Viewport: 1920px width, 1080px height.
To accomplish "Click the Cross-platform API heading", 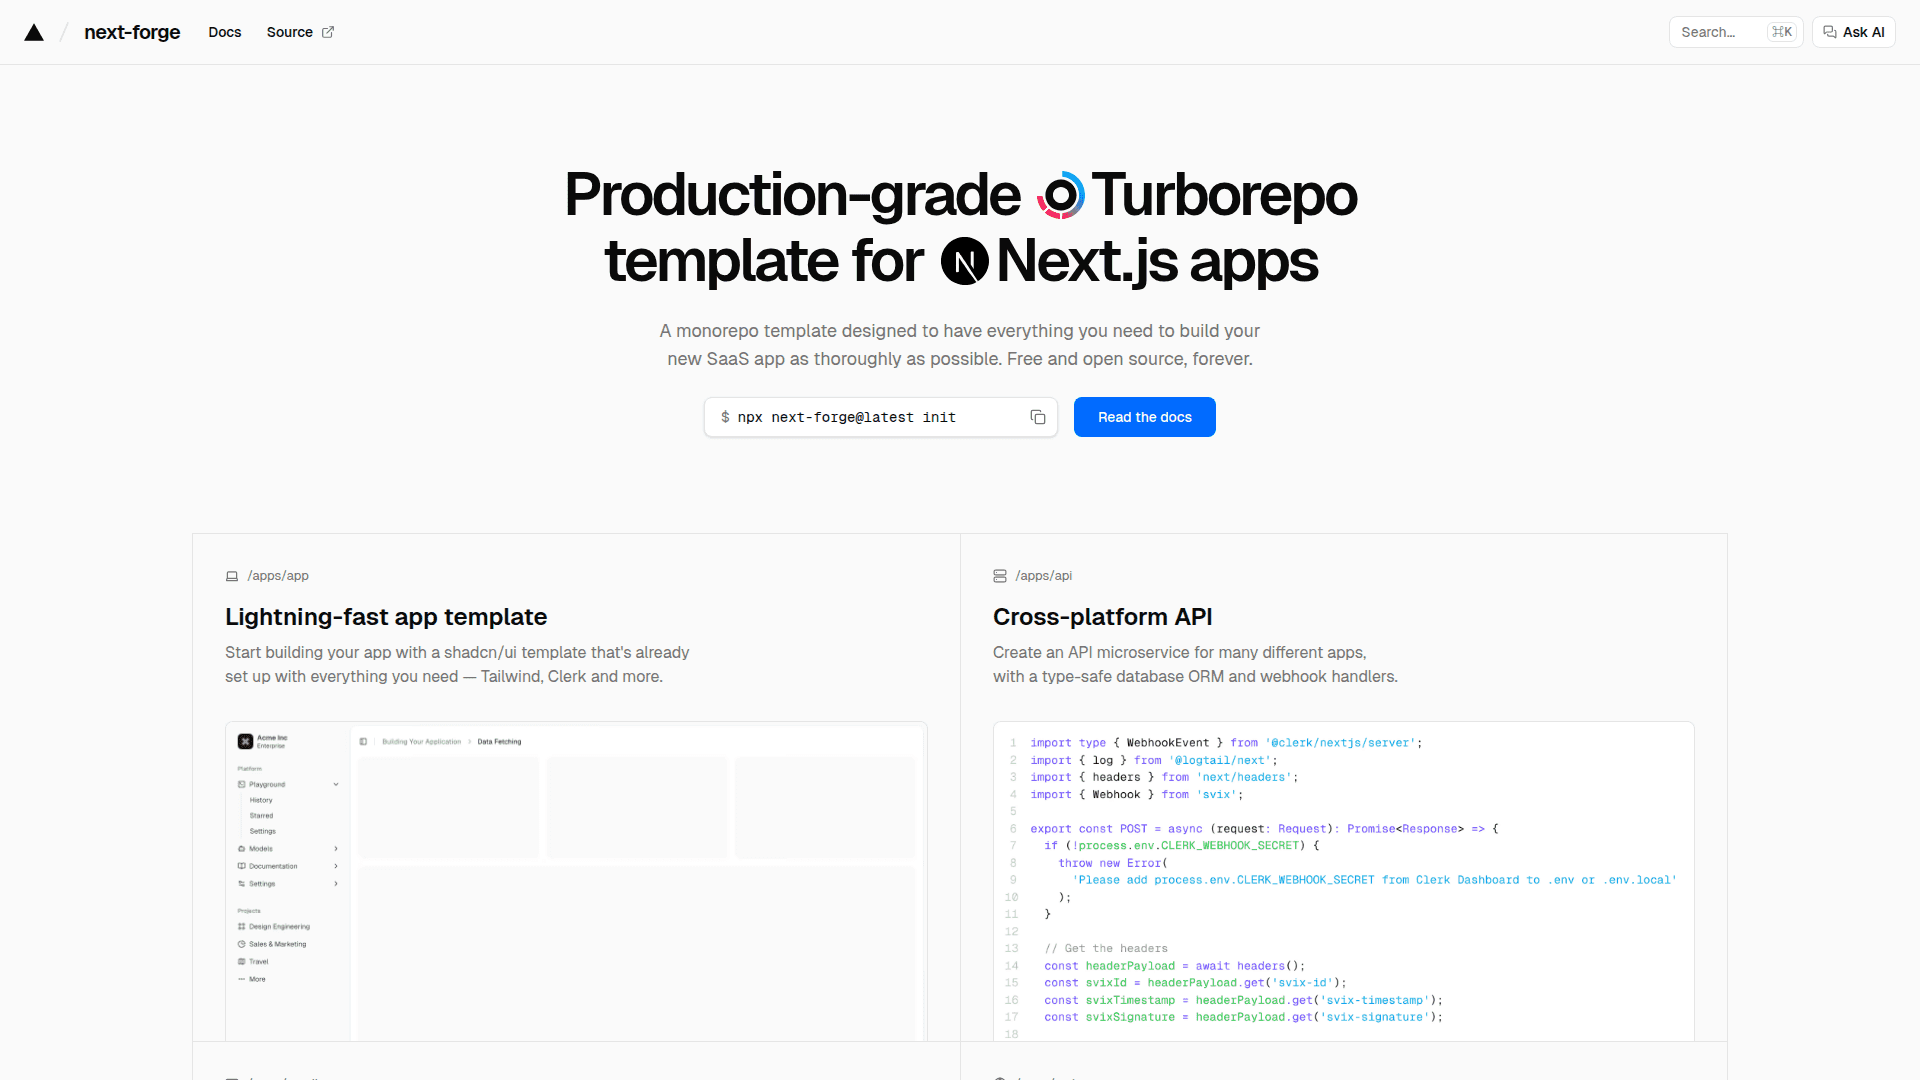I will point(1103,617).
